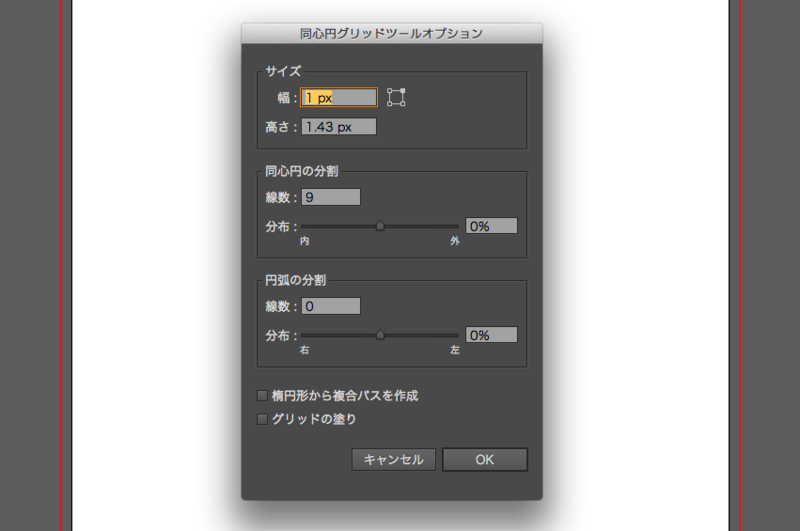
Task: Enable グリッドの塗り checkbox
Action: click(262, 419)
